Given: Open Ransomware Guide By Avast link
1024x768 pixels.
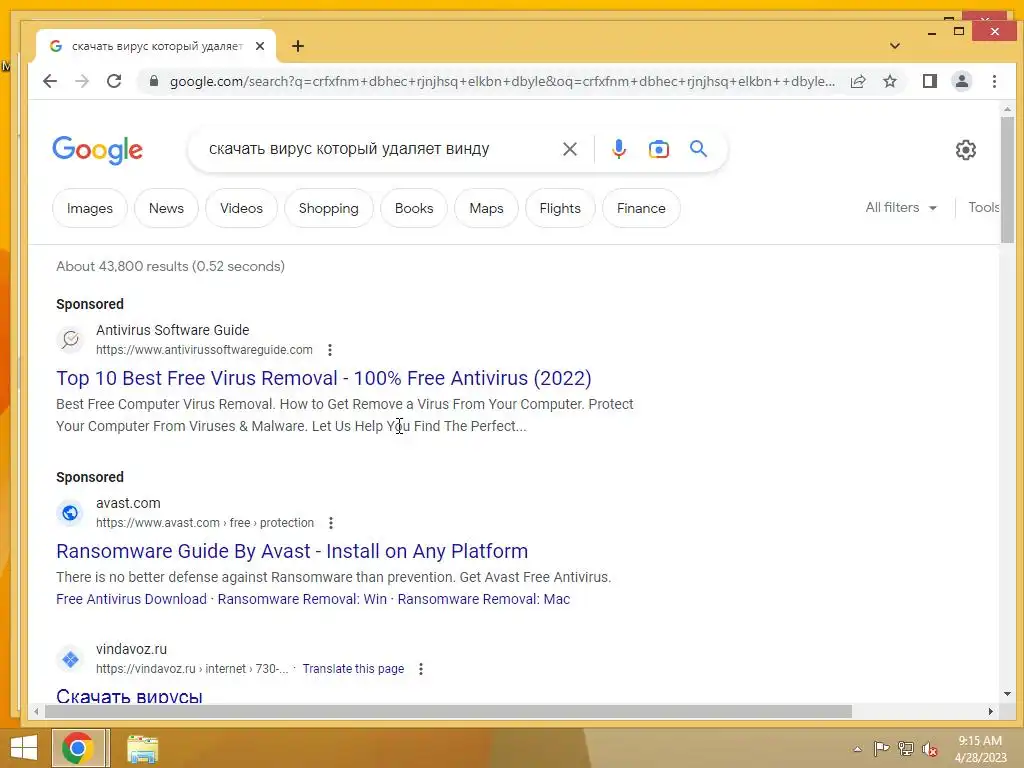Looking at the screenshot, I should click(292, 551).
